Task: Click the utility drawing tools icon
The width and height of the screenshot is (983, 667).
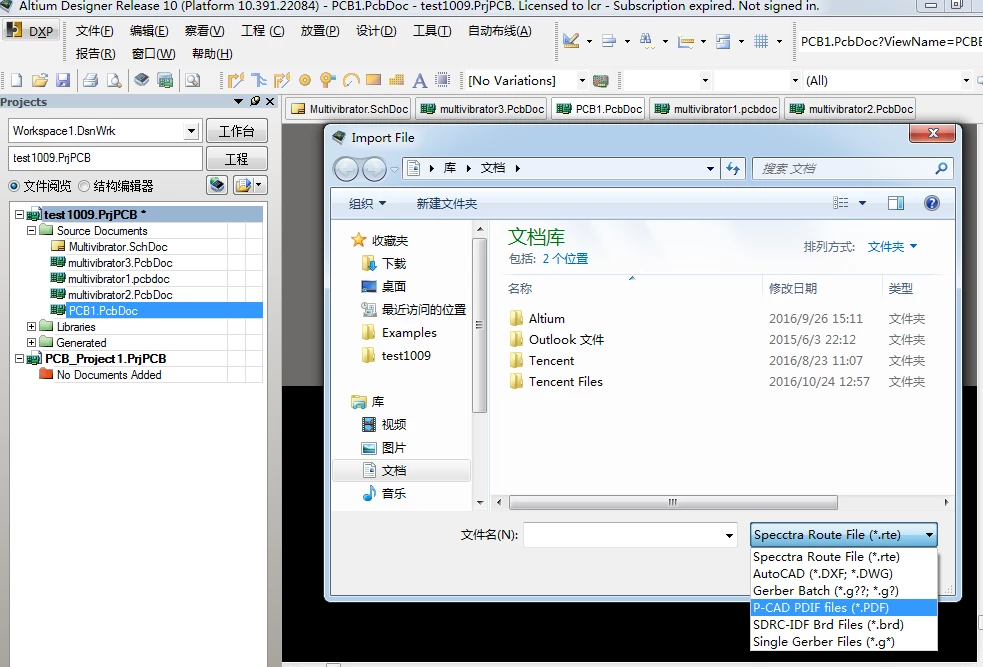Action: pos(570,41)
